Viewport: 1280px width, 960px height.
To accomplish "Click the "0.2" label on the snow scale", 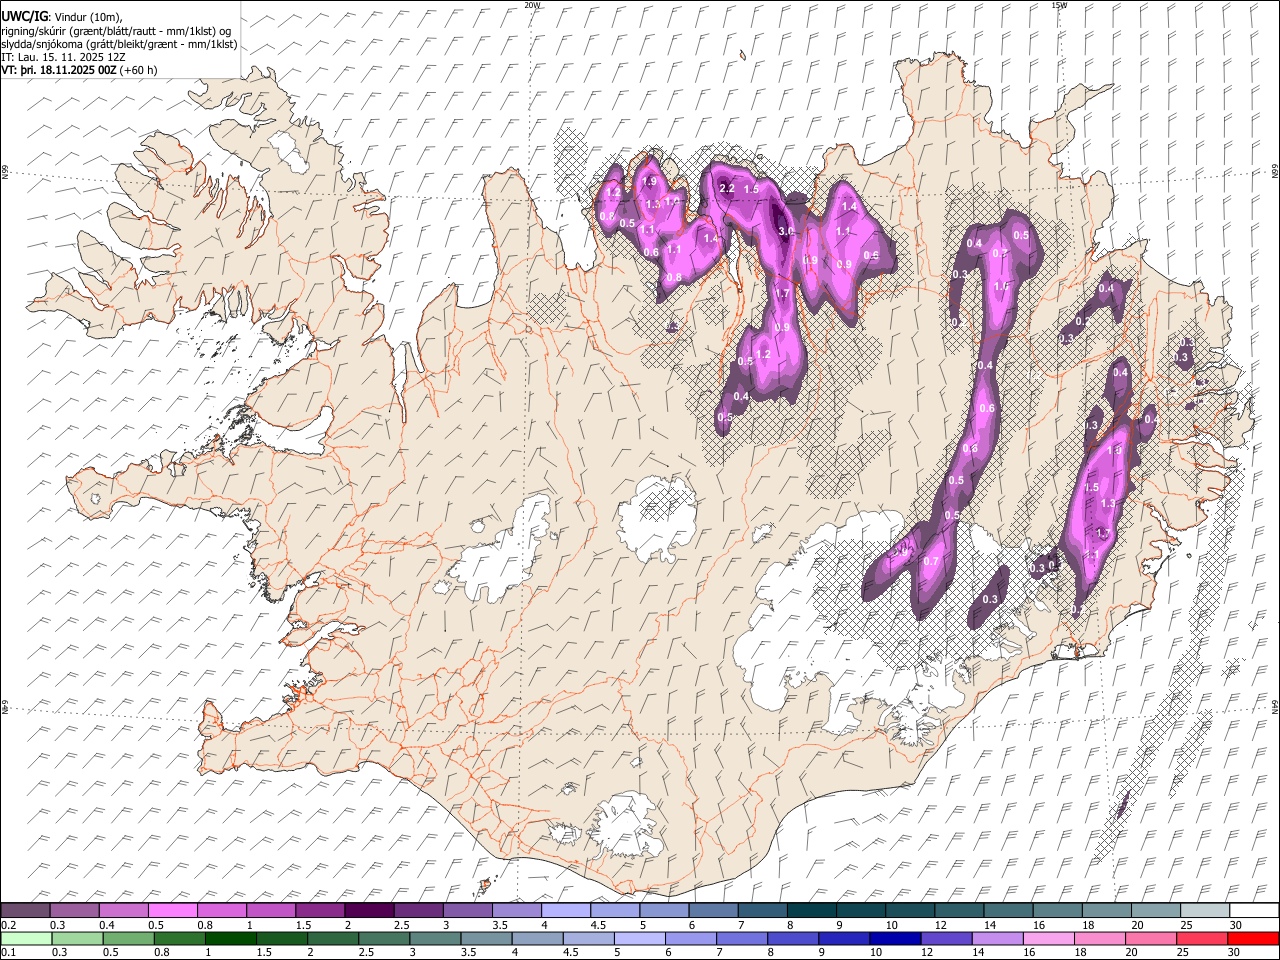I will pyautogui.click(x=7, y=925).
